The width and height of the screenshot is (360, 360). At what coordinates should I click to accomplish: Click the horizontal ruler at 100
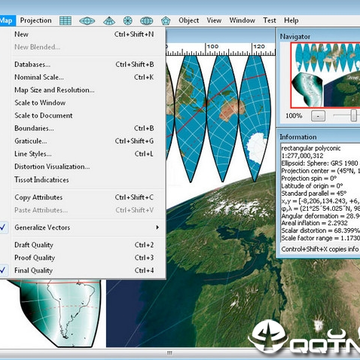212,47
